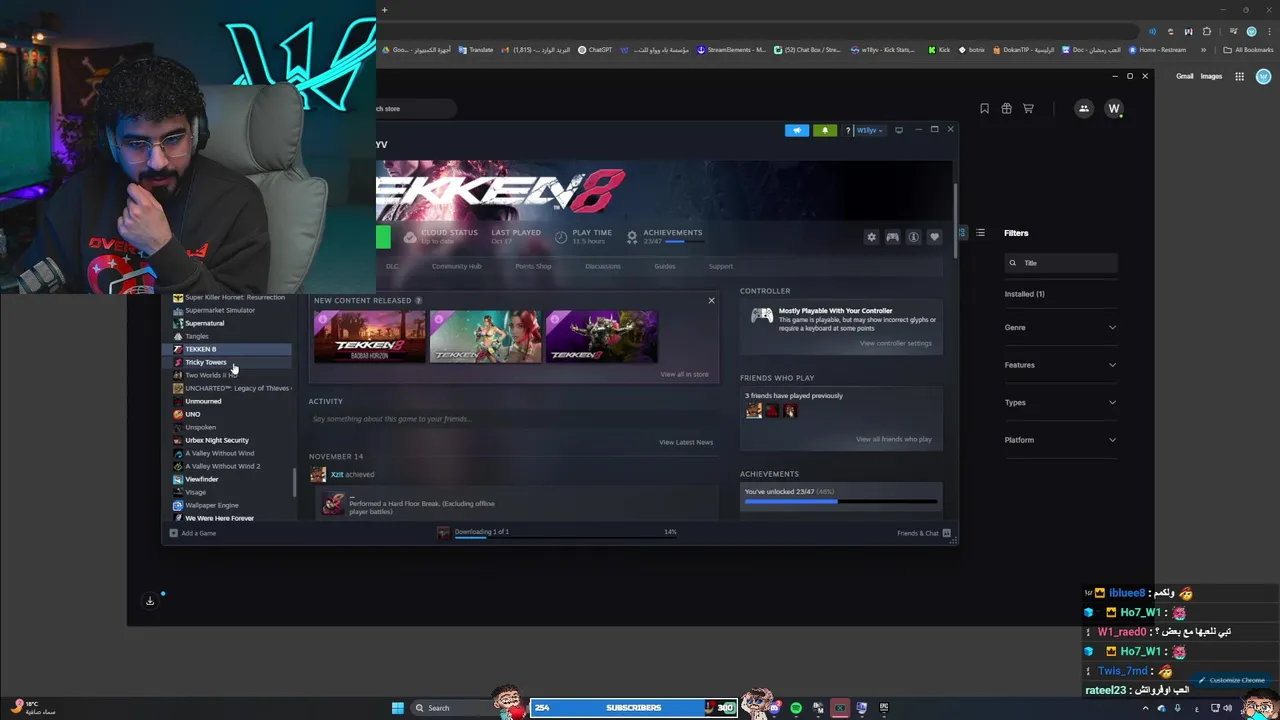Expand Genre filter dropdown
The width and height of the screenshot is (1280, 720).
point(1060,327)
